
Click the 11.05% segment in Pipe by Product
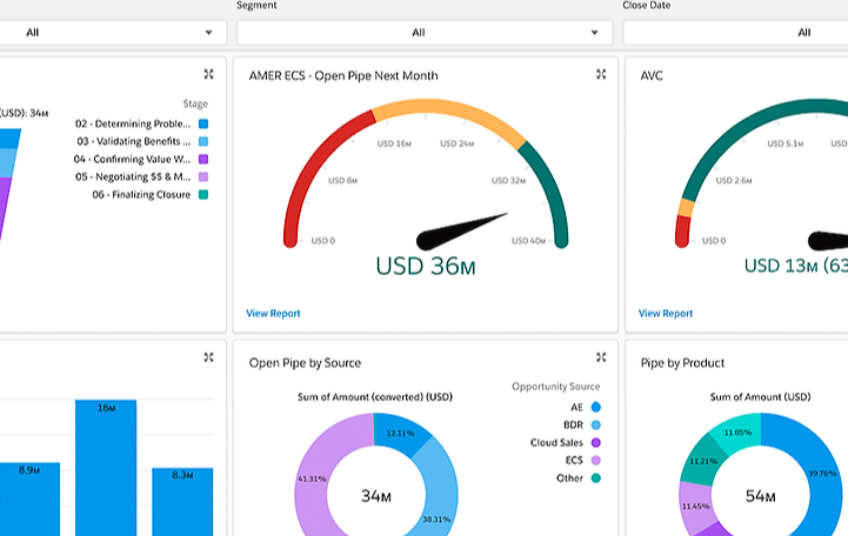click(x=738, y=433)
